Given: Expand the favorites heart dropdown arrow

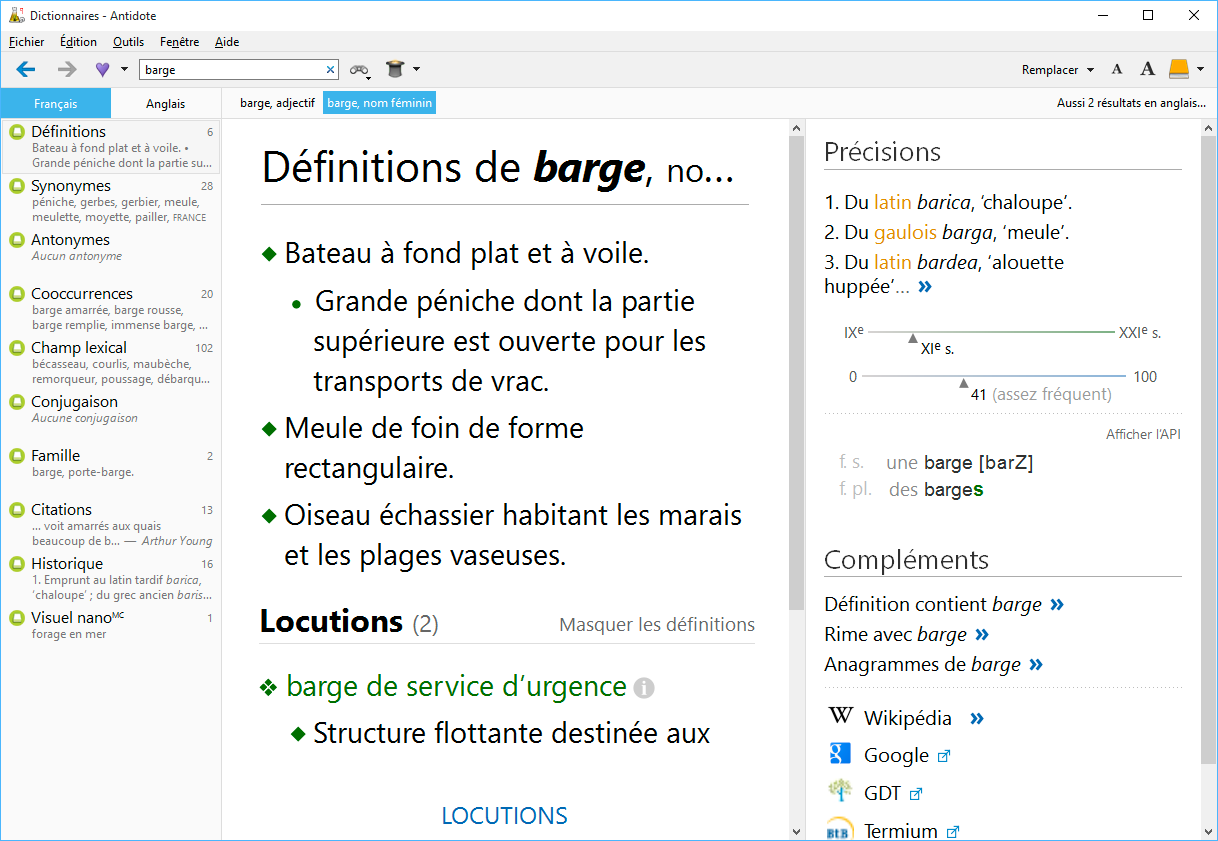Looking at the screenshot, I should pos(124,69).
